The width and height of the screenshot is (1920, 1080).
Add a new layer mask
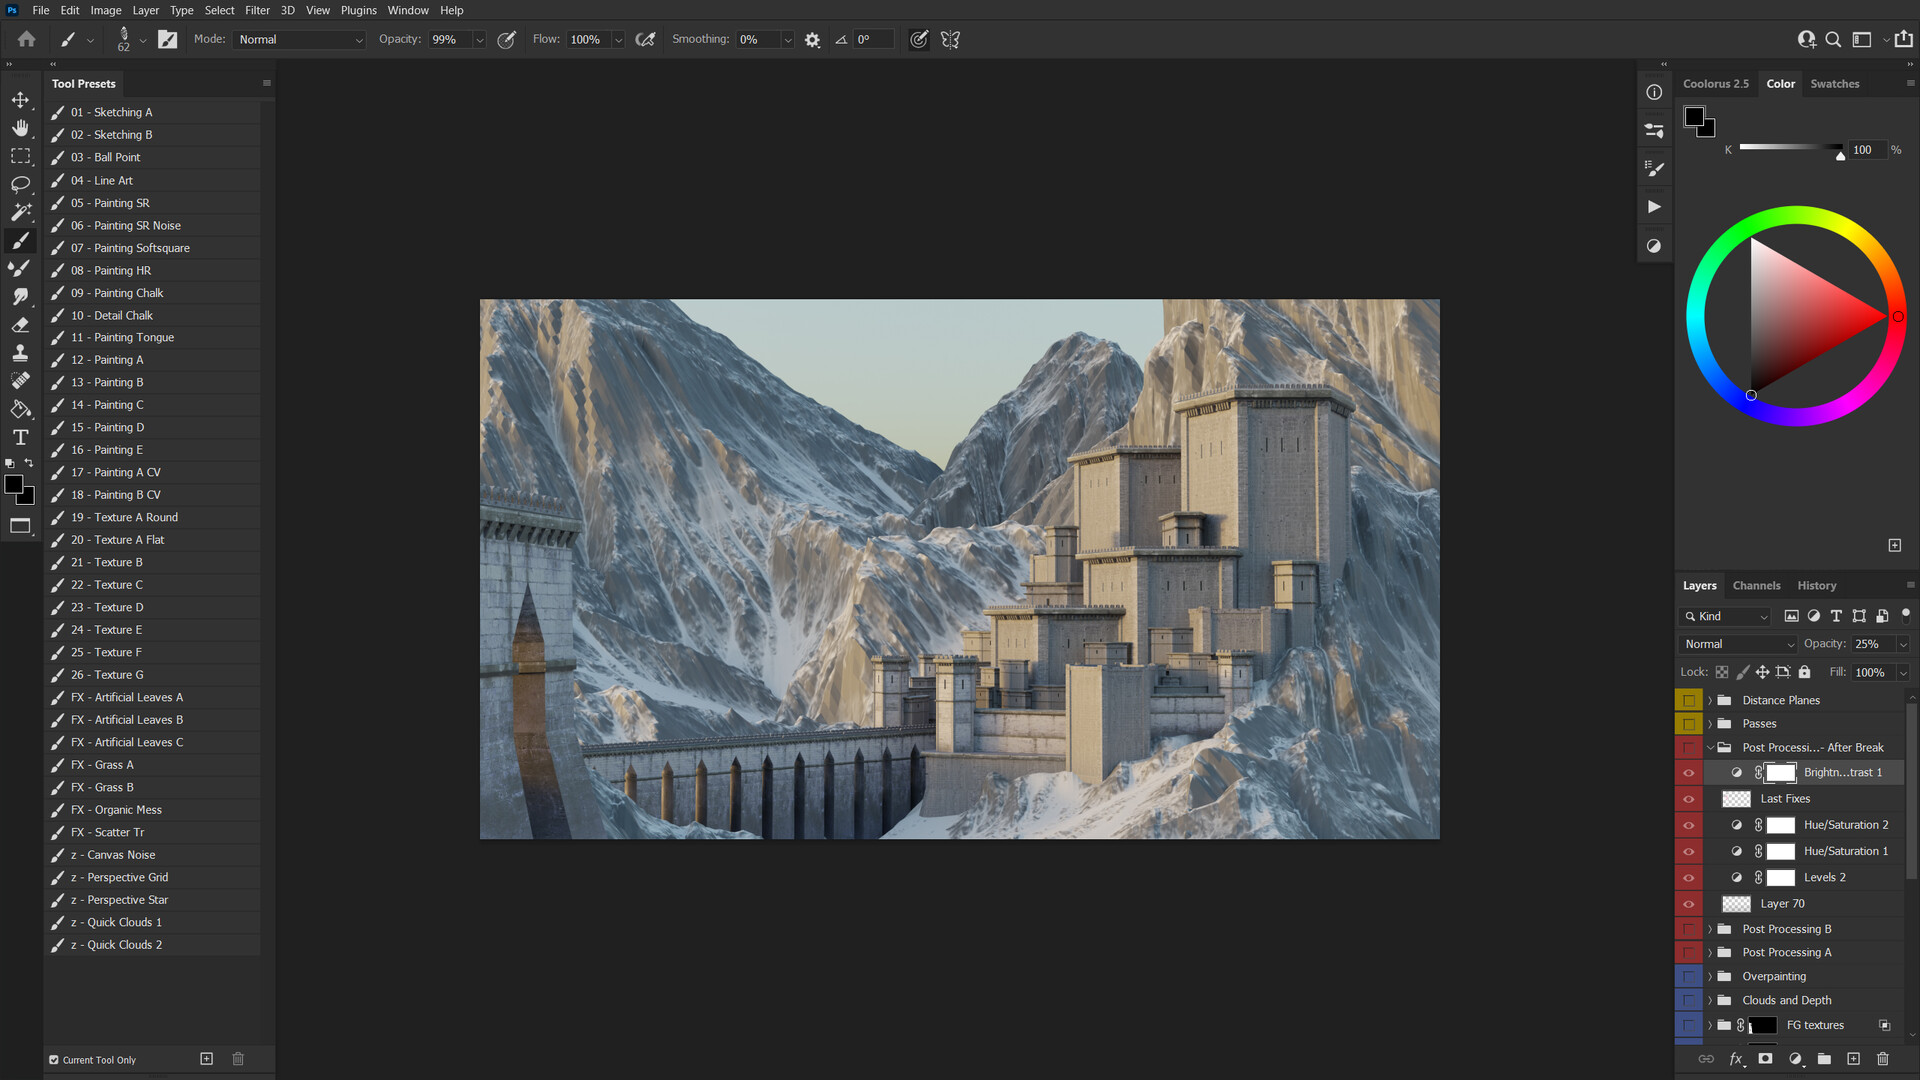pos(1766,1058)
